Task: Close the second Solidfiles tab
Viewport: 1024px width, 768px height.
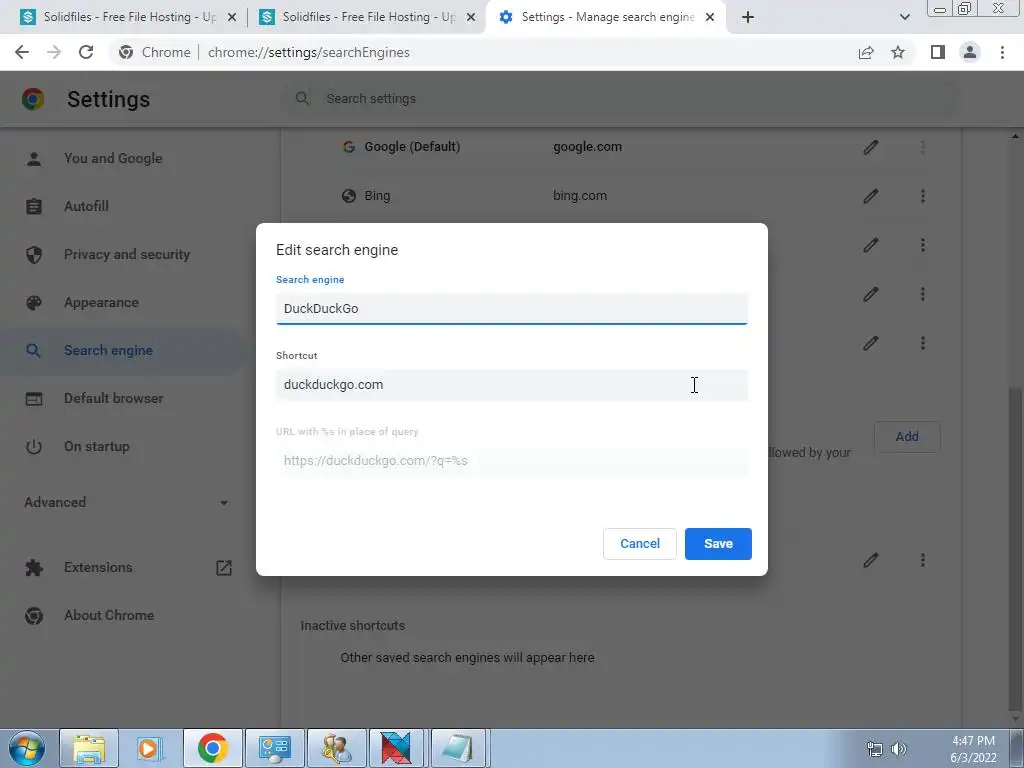Action: click(471, 17)
